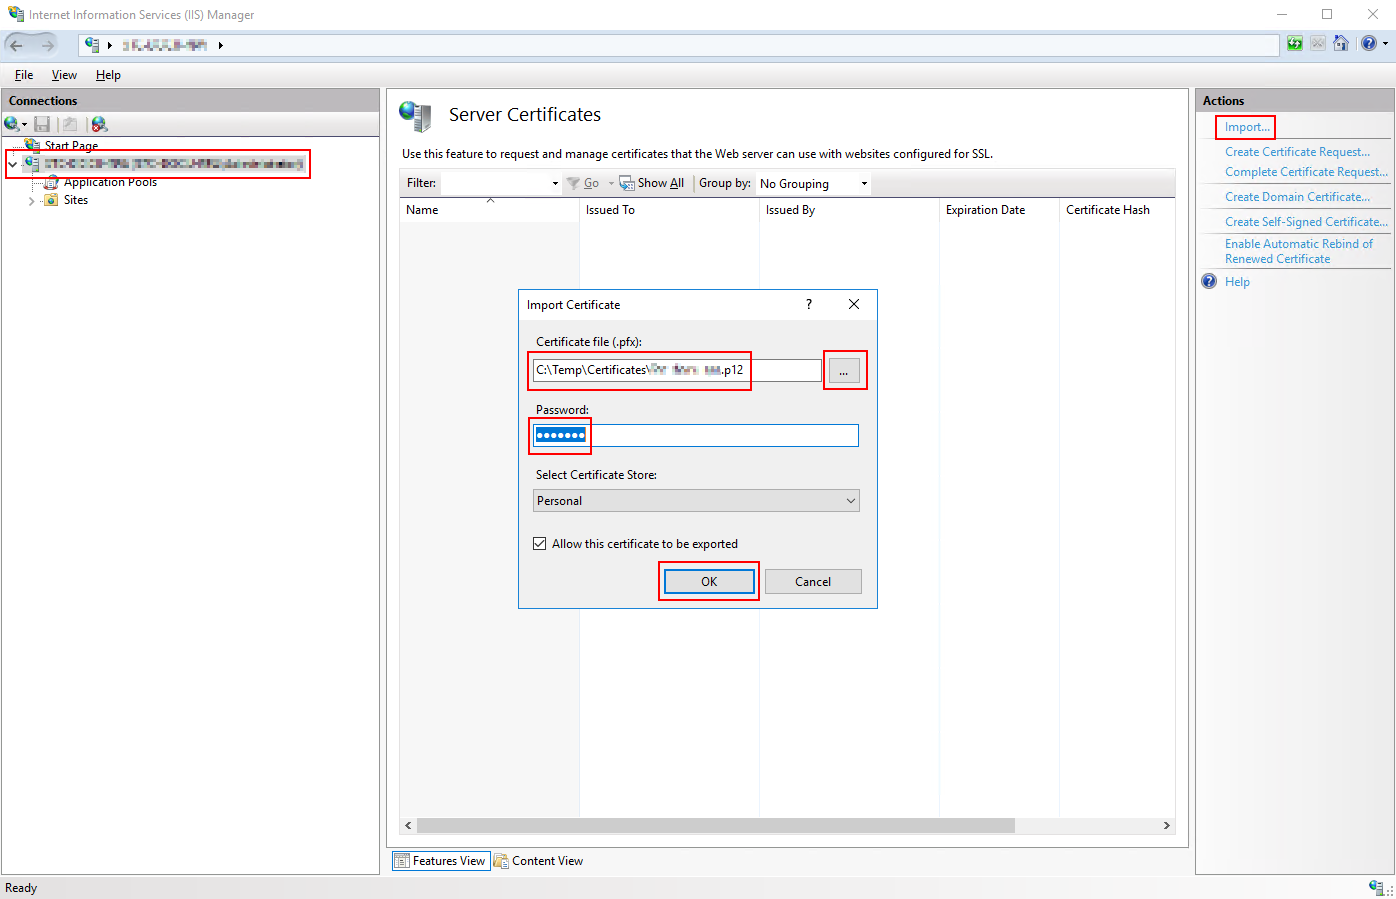The width and height of the screenshot is (1396, 899).
Task: Click the Save Connections disk icon
Action: pos(41,123)
